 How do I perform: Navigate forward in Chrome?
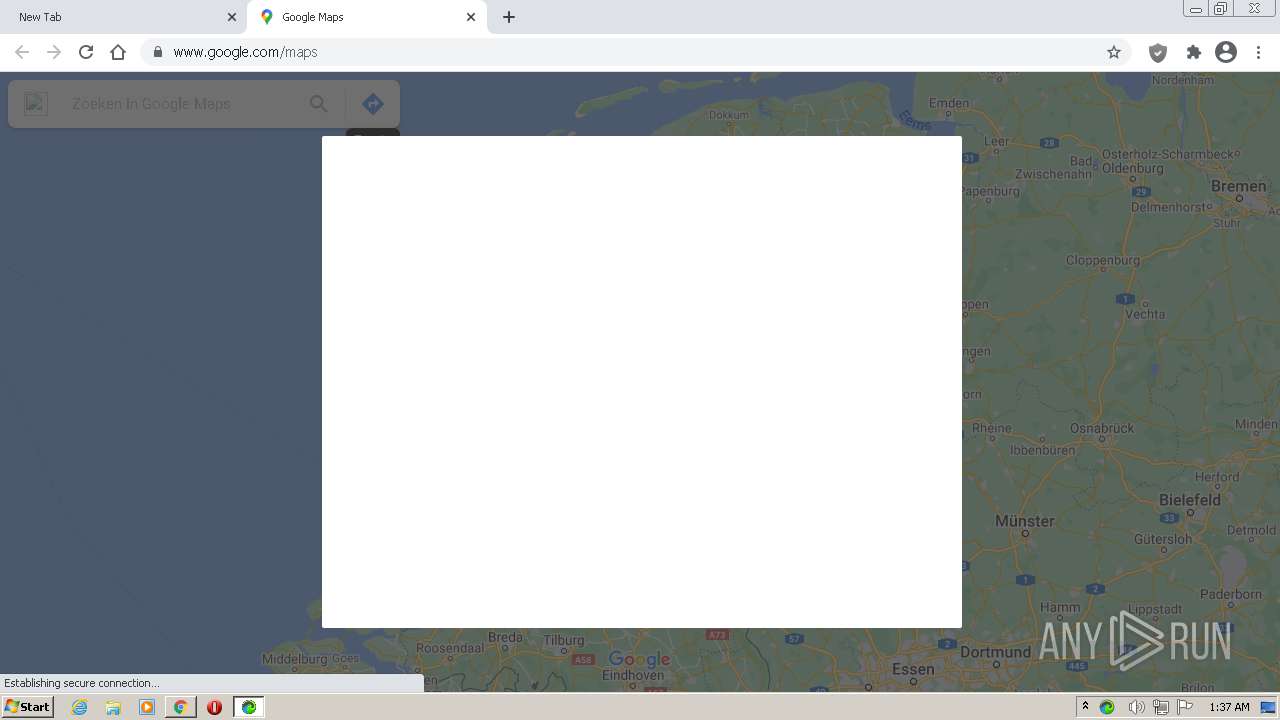54,52
